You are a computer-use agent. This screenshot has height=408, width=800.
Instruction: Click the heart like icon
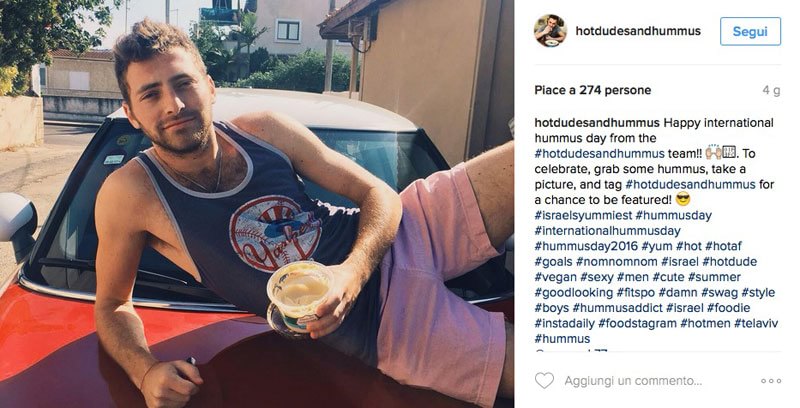point(544,380)
